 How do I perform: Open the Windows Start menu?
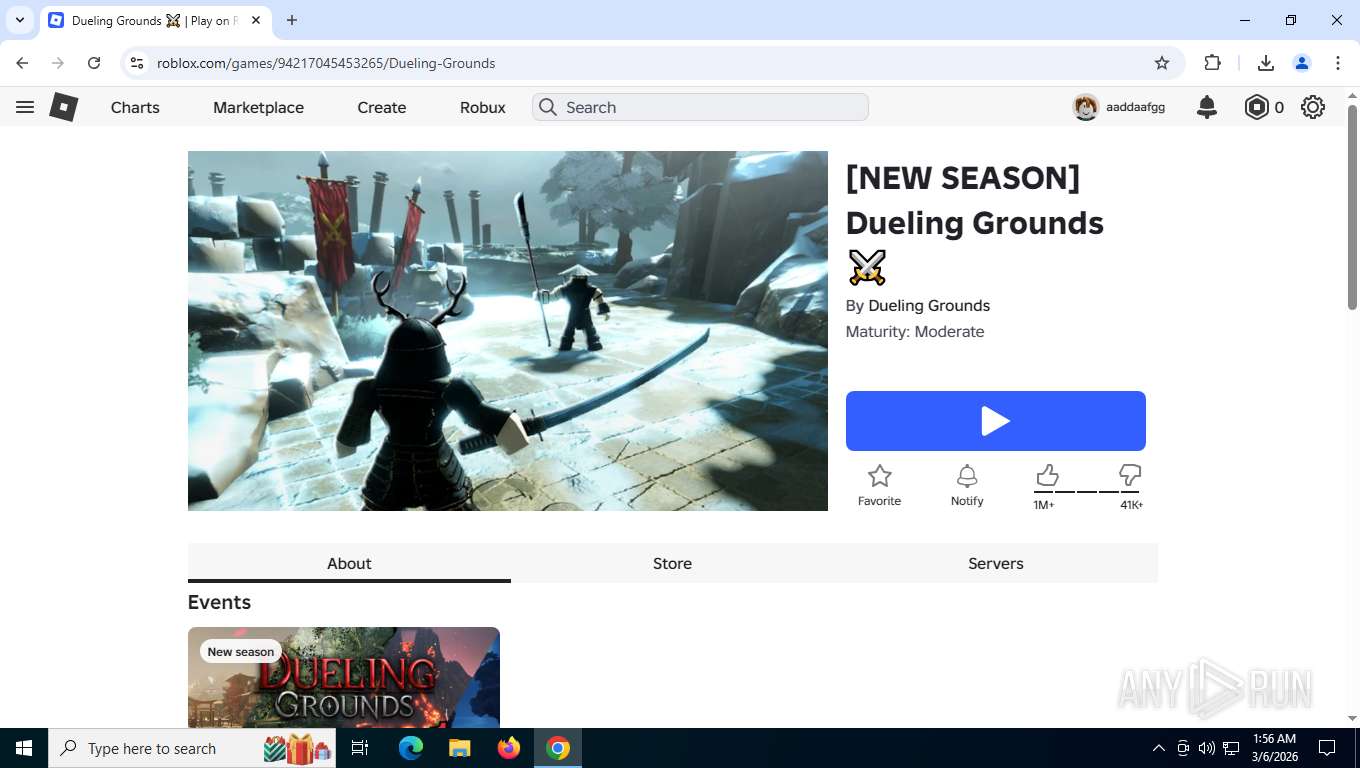tap(23, 748)
